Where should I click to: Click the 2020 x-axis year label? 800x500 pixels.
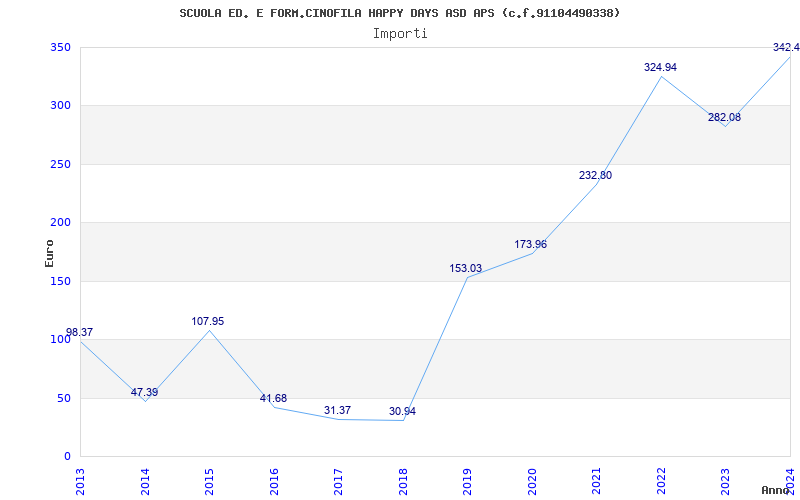click(x=533, y=481)
